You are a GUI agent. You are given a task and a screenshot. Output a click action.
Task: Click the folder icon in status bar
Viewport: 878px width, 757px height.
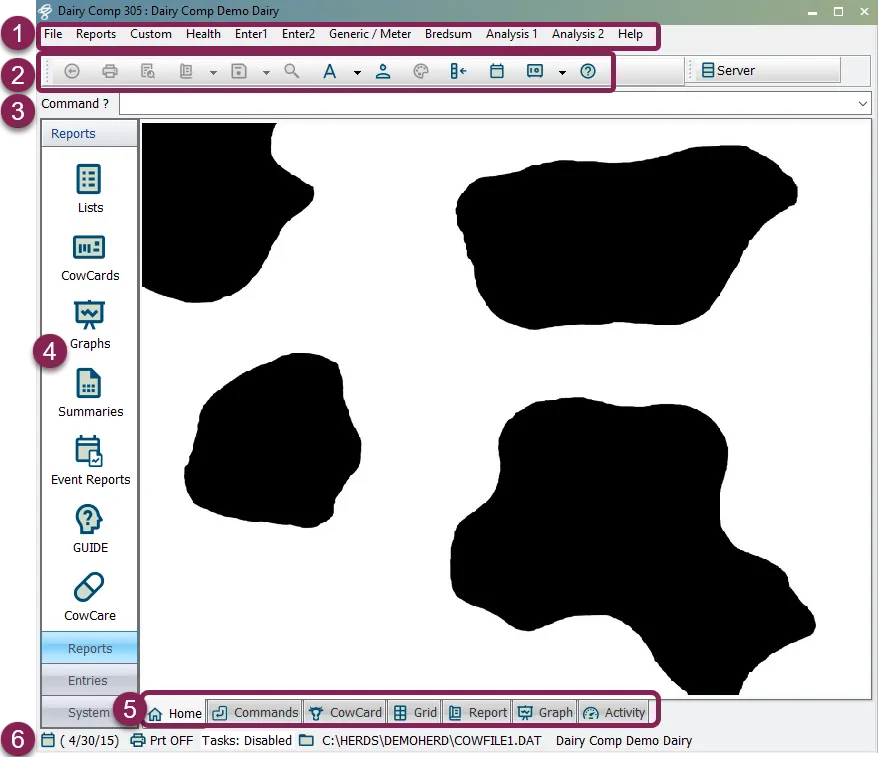[306, 740]
